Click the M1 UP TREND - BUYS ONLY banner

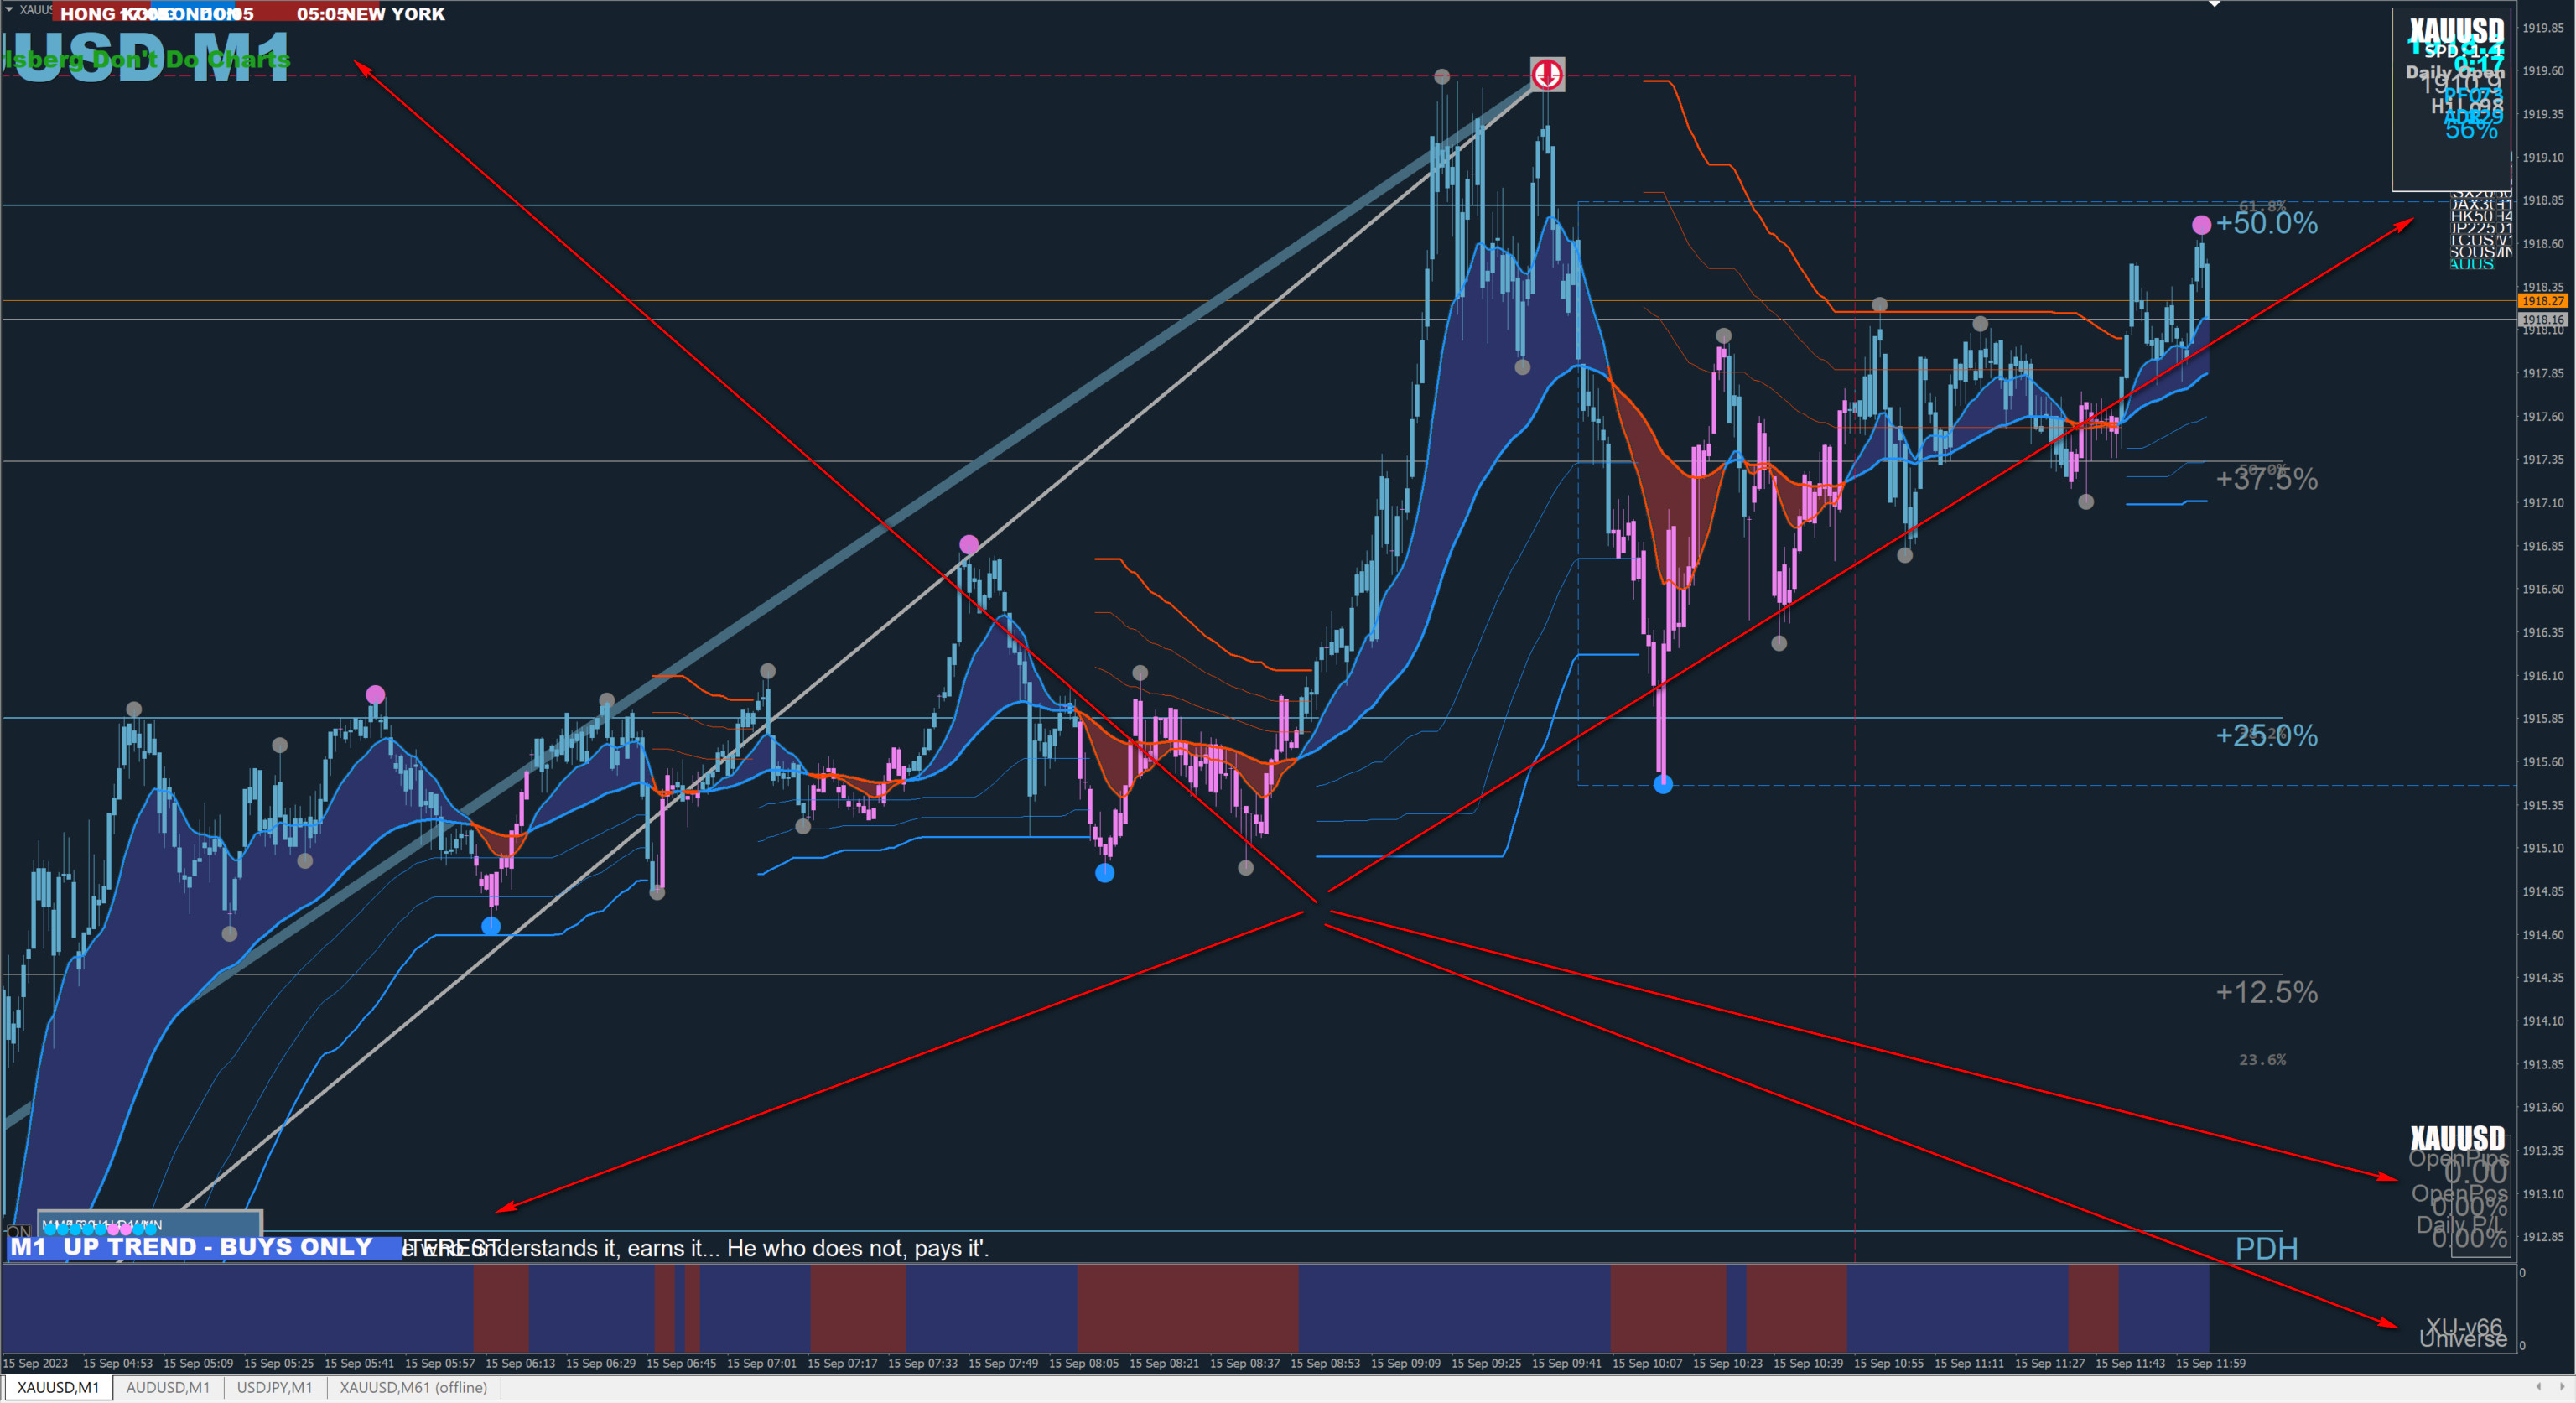(200, 1247)
